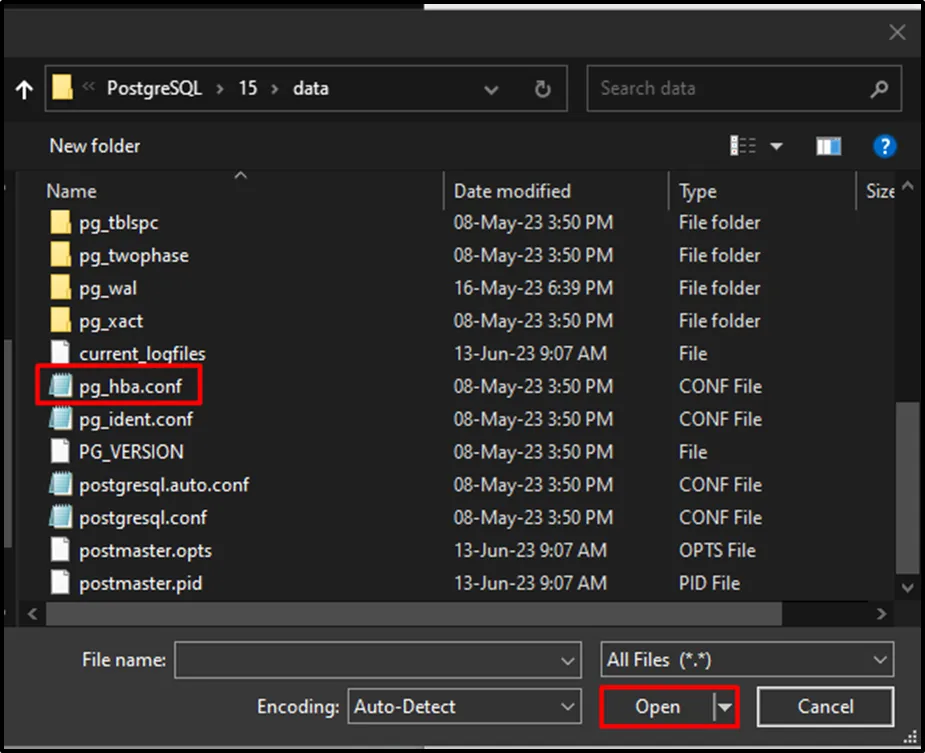
Task: Select the pg_hba.conf file
Action: (x=130, y=386)
